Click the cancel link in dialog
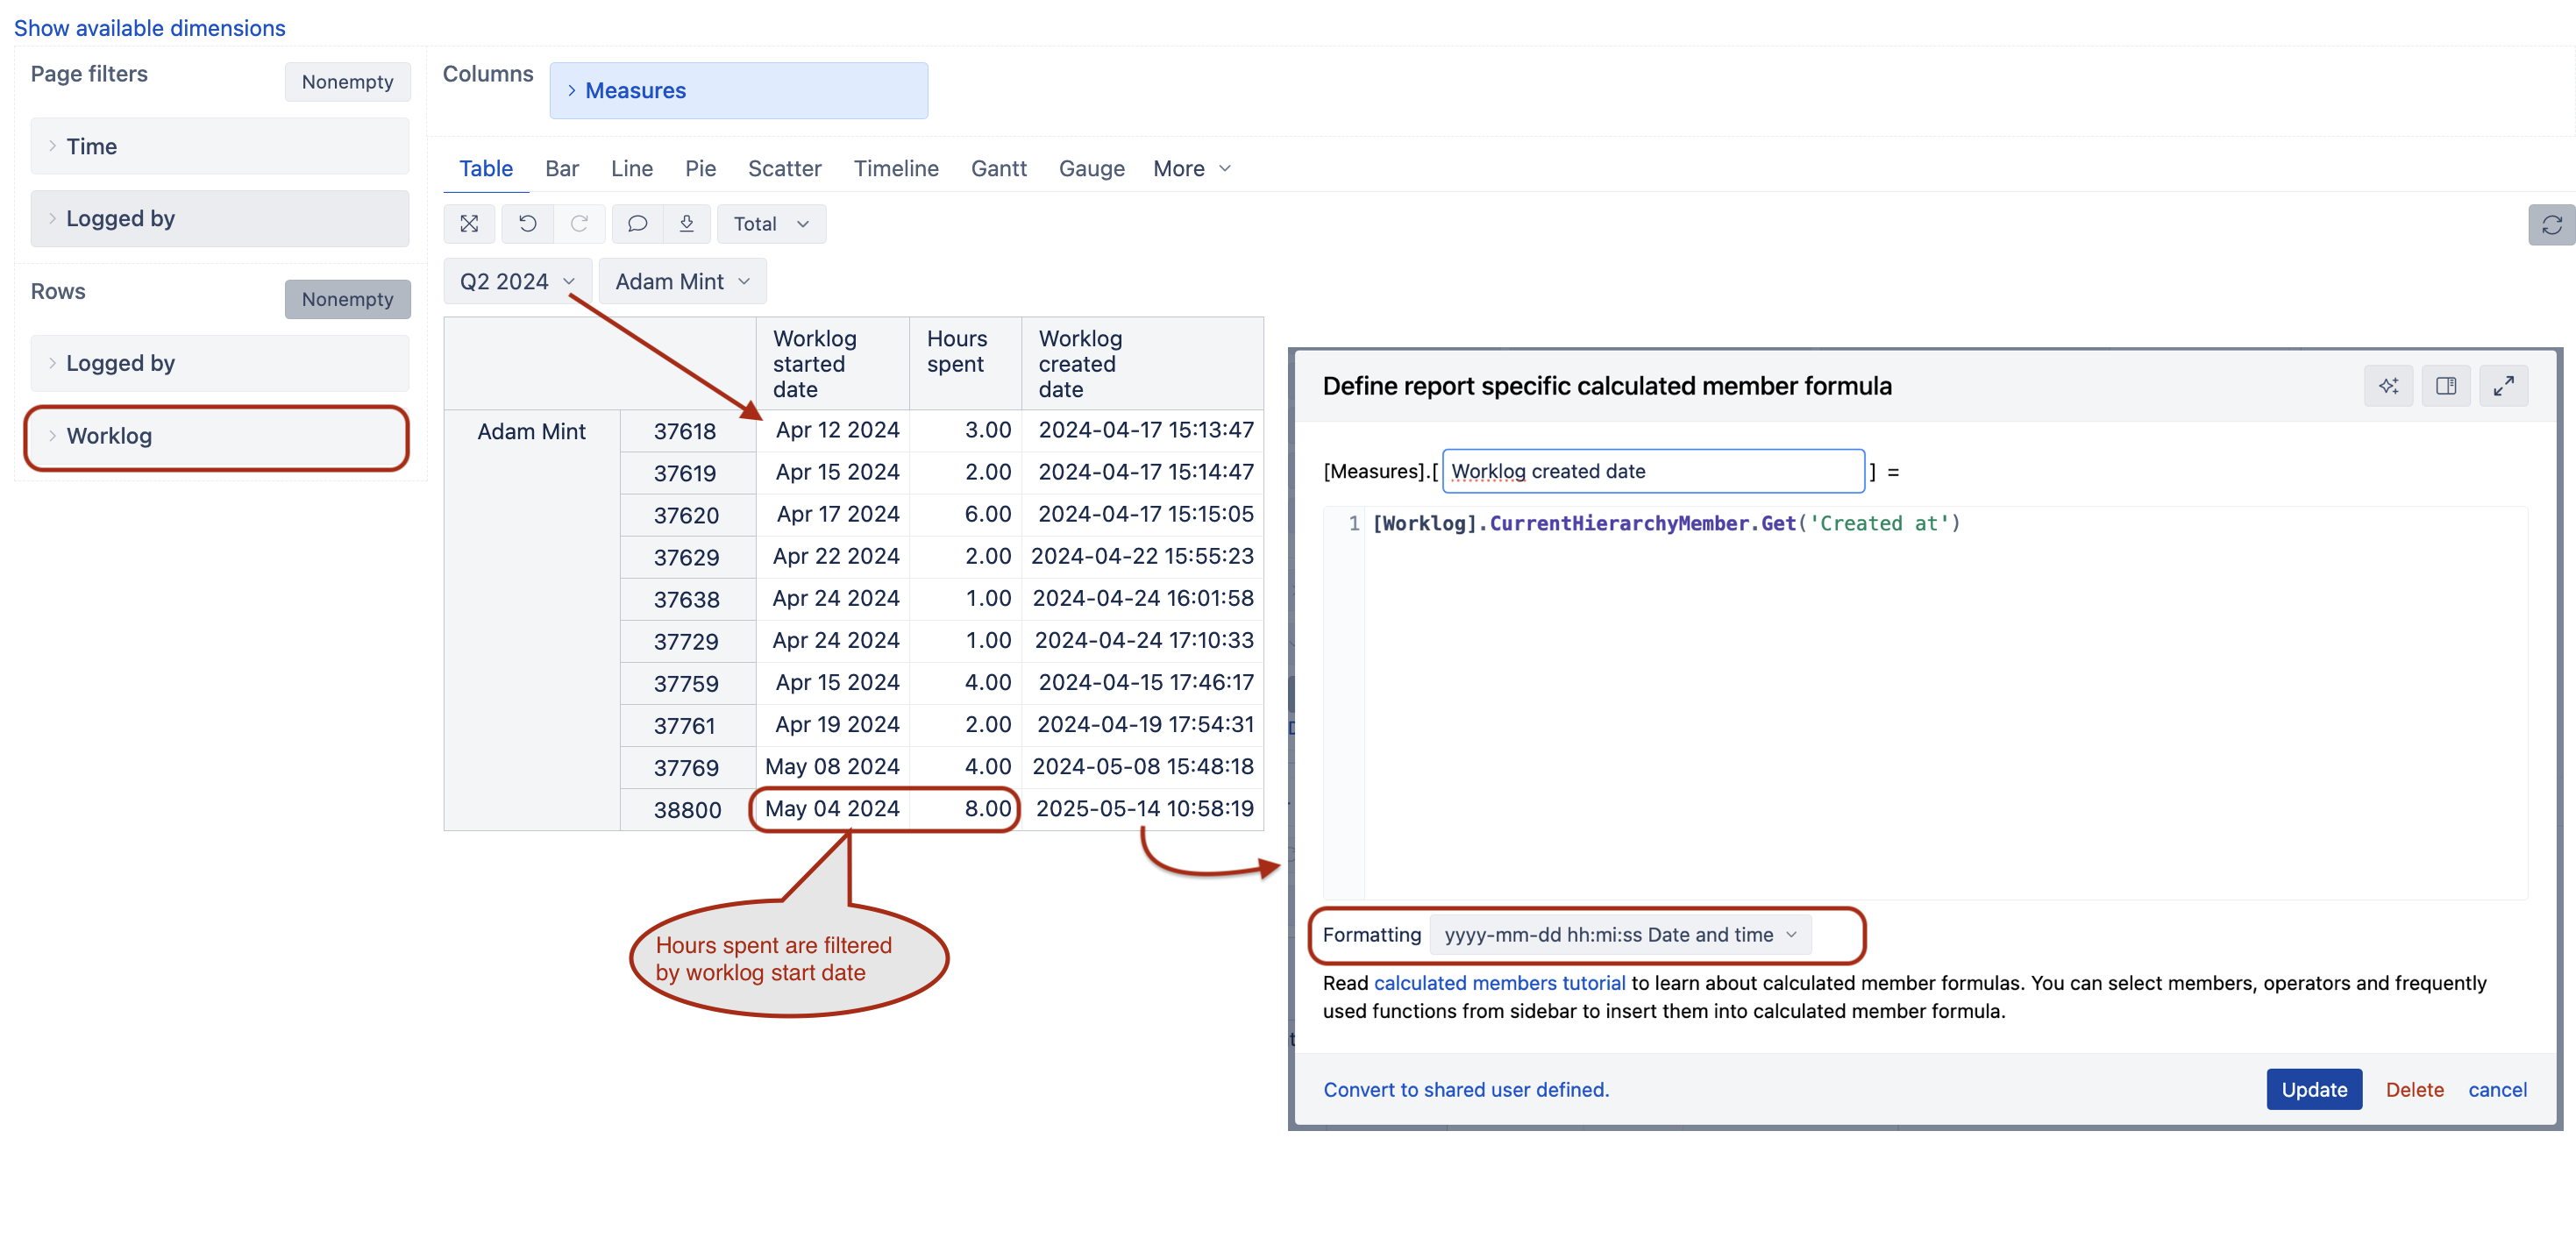This screenshot has width=2576, height=1252. 2497,1090
